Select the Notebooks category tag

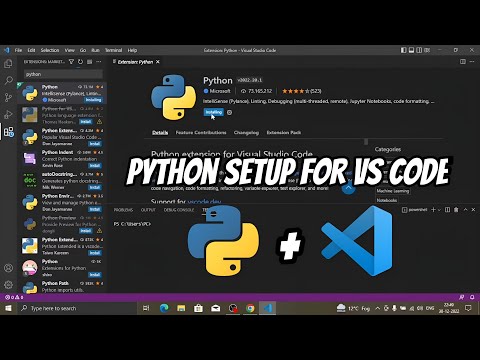387,200
